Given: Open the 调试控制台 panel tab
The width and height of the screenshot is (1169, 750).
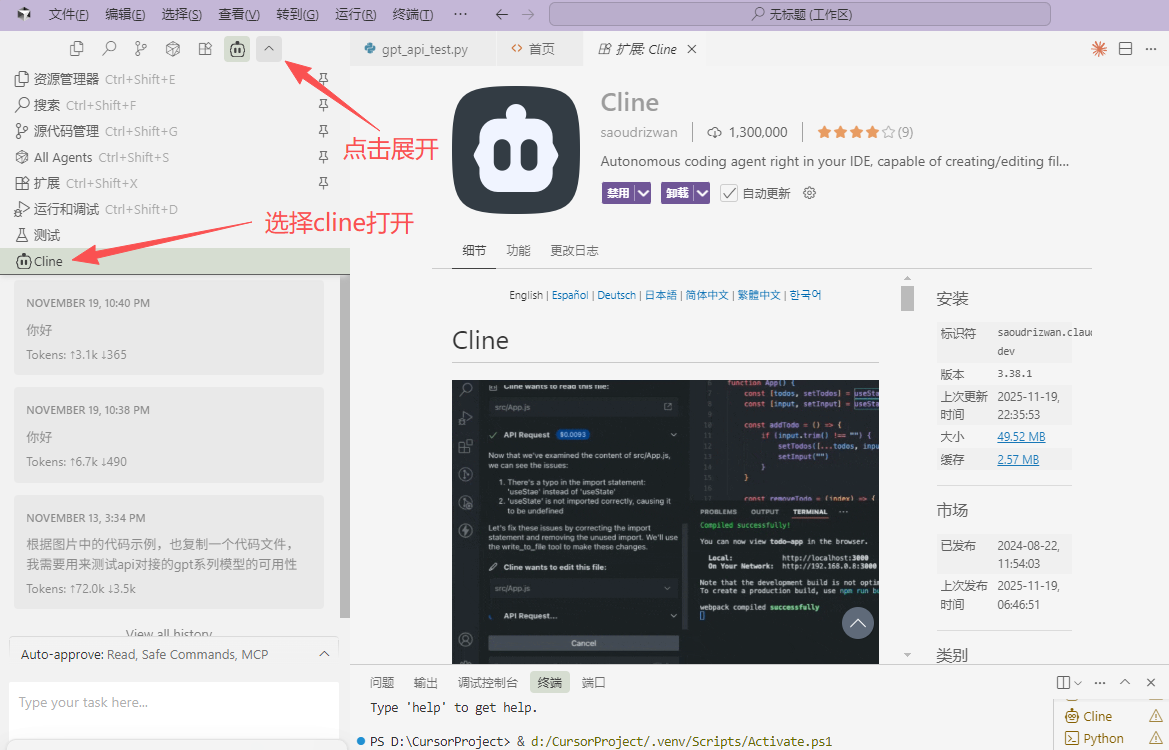Looking at the screenshot, I should [488, 682].
